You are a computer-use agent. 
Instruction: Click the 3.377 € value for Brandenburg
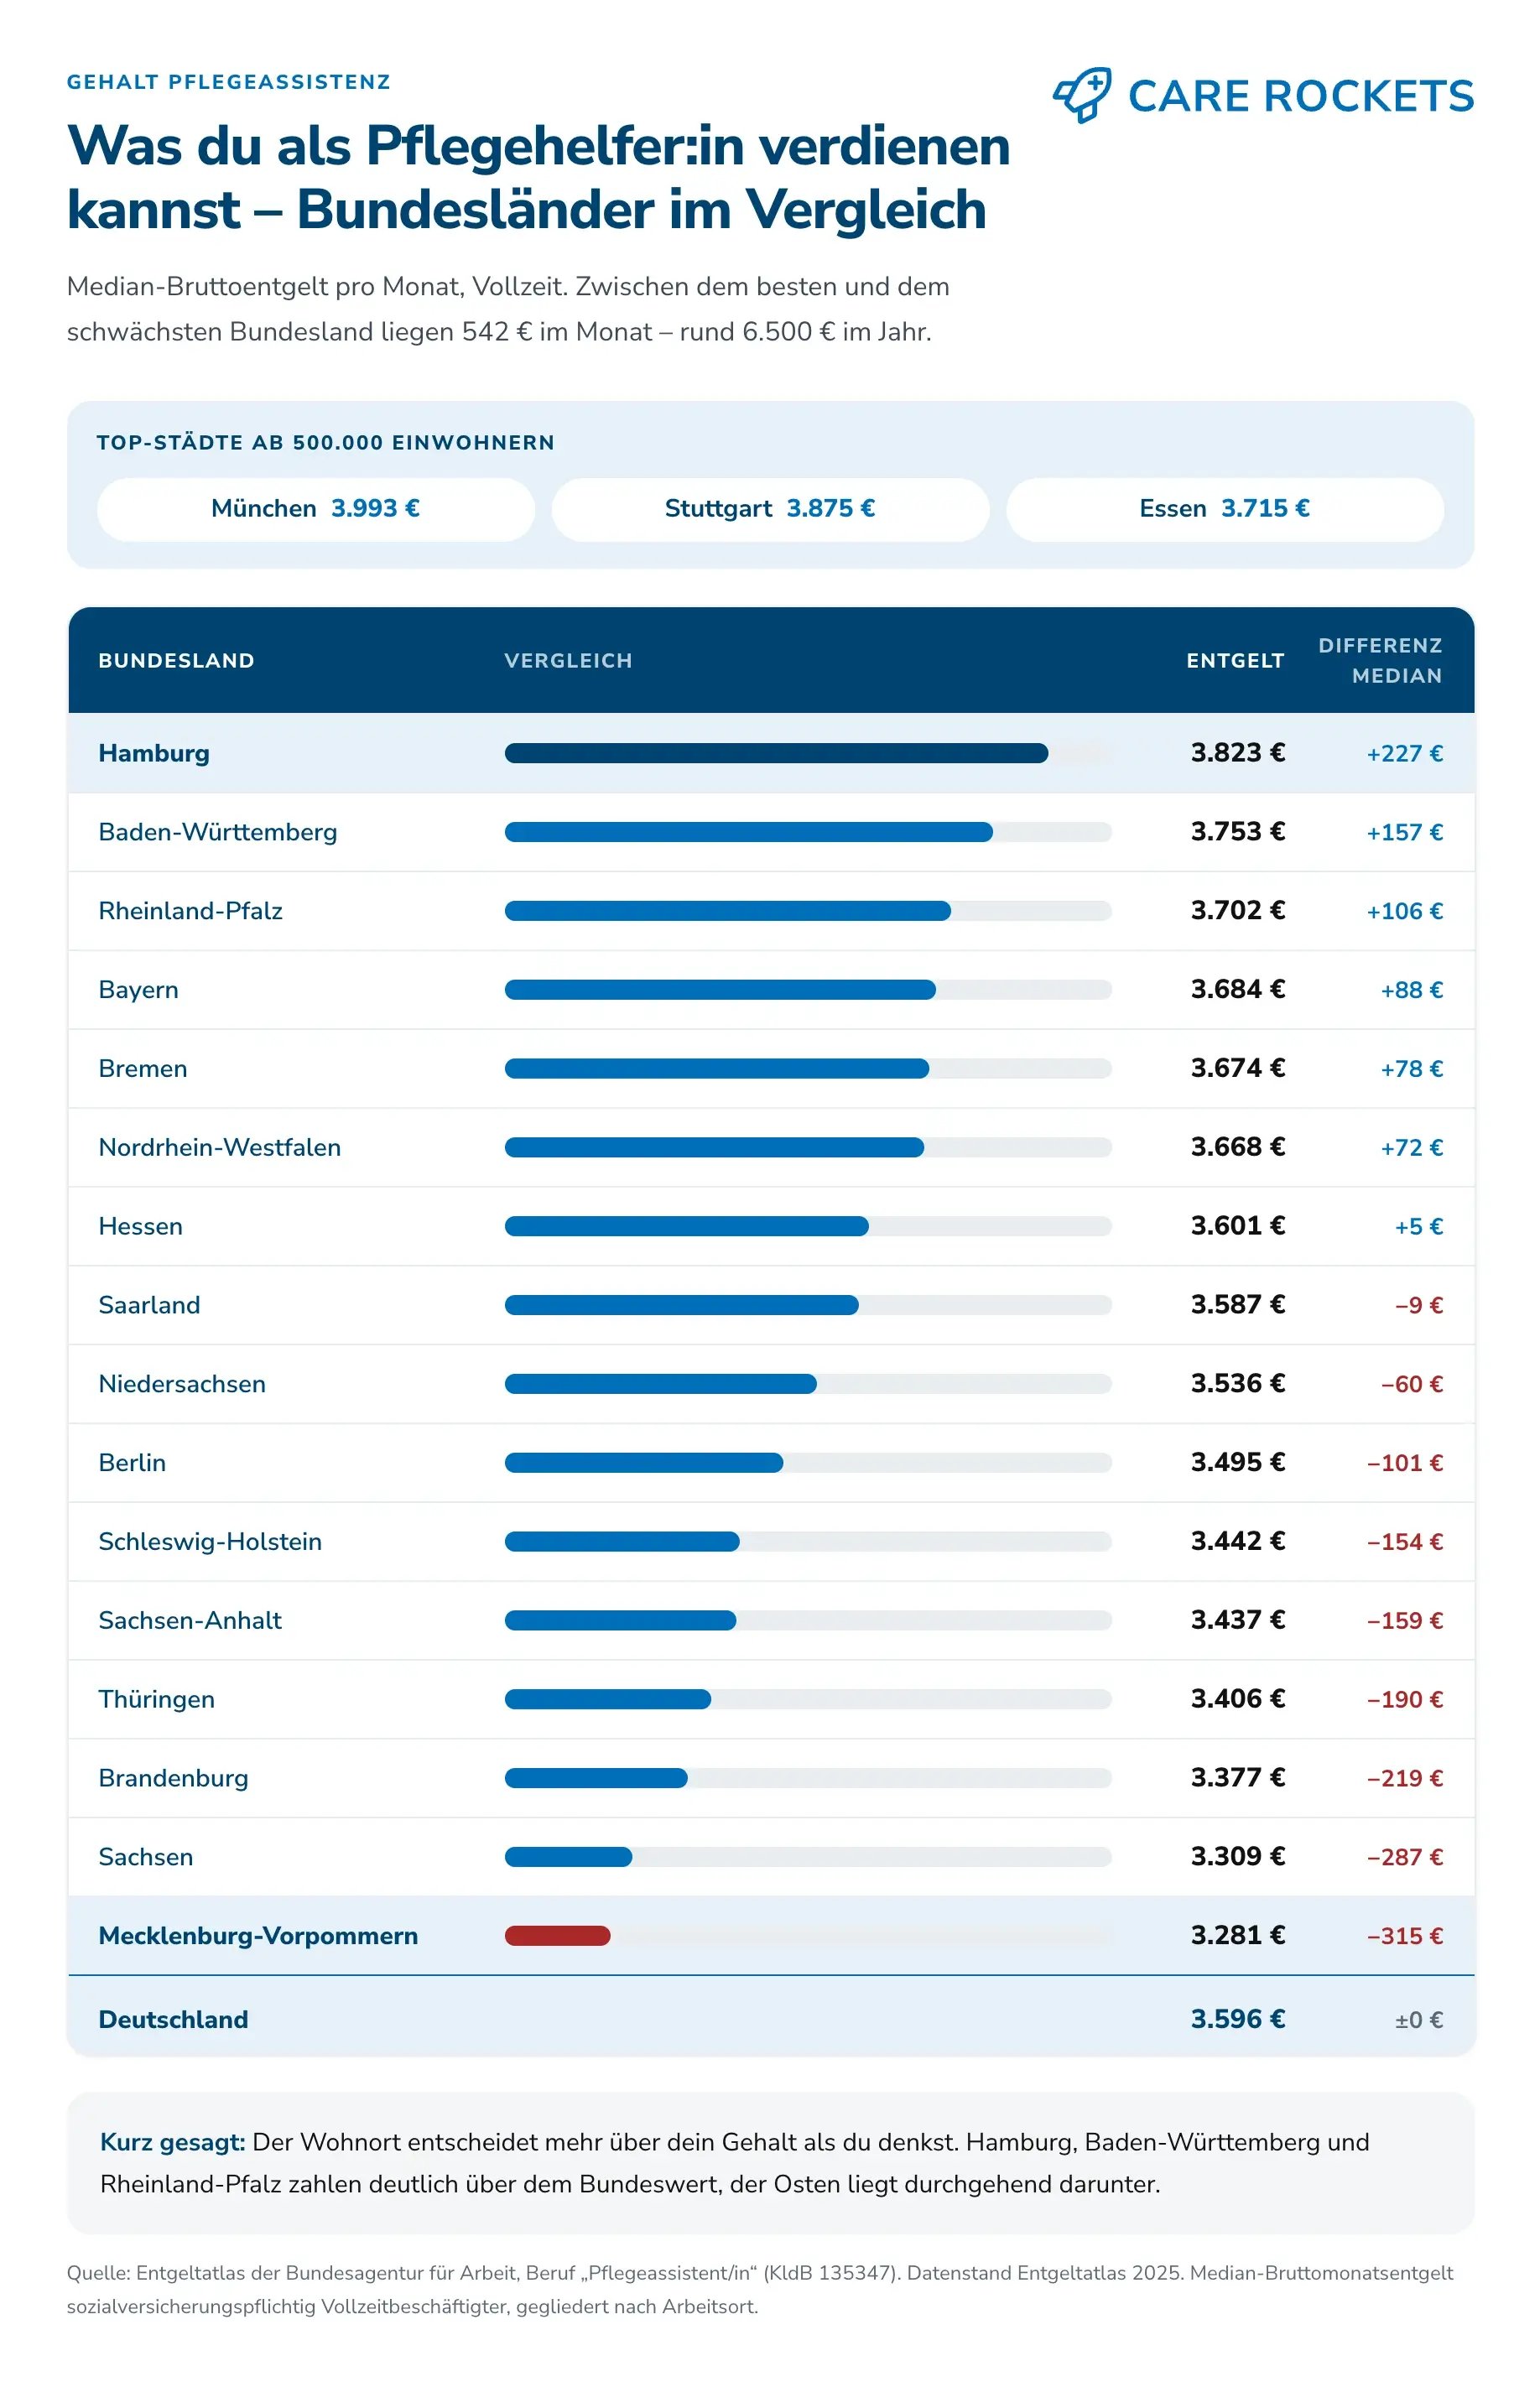[x=1238, y=1779]
